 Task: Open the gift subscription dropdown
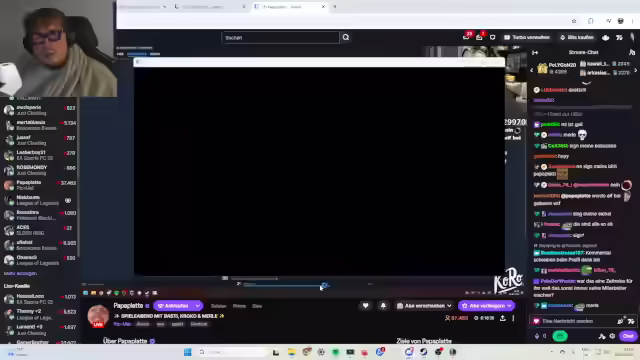(424, 306)
